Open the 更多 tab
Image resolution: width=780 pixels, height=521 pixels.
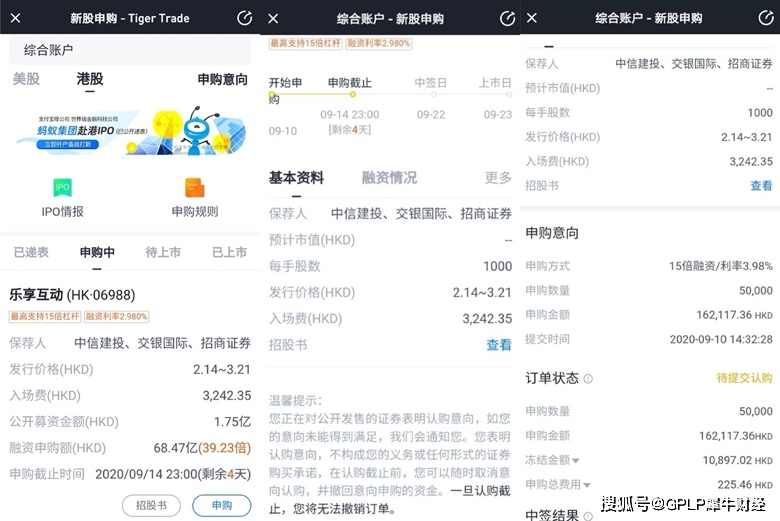pyautogui.click(x=498, y=178)
